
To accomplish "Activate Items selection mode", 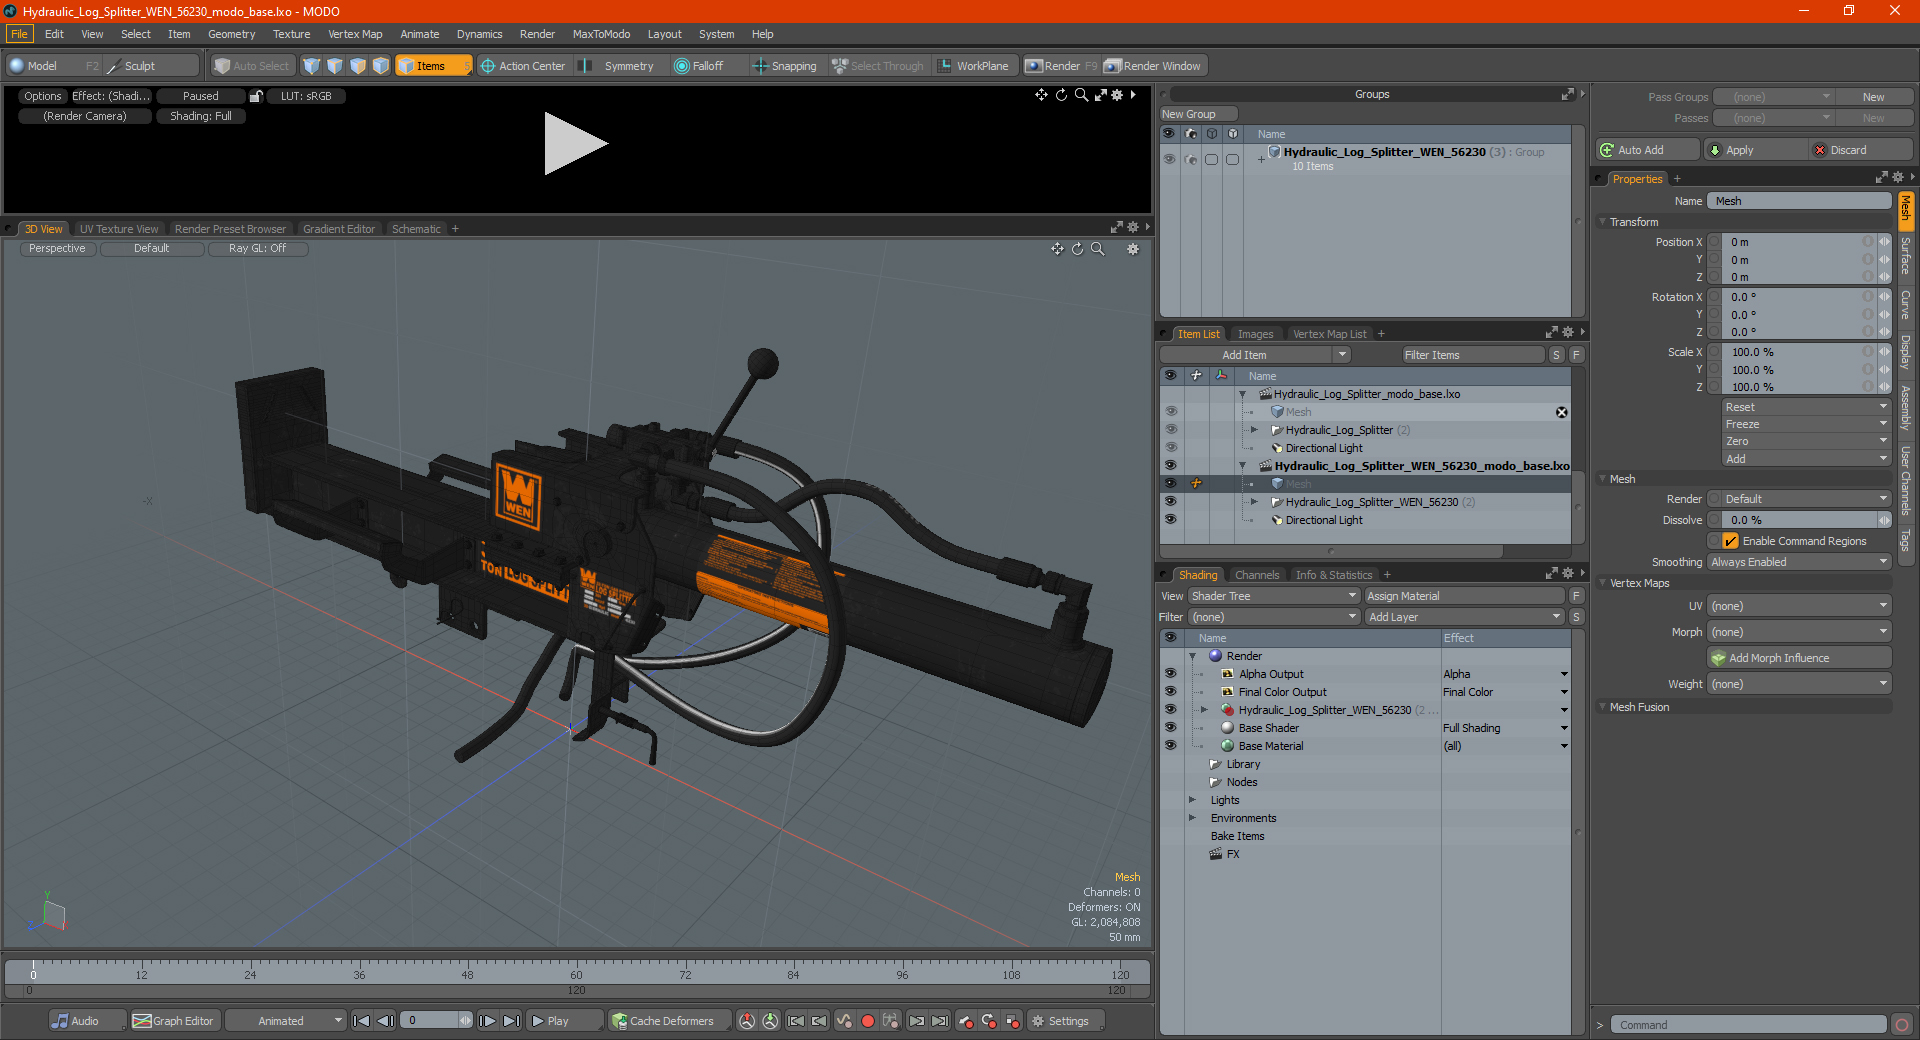I will click(x=433, y=66).
